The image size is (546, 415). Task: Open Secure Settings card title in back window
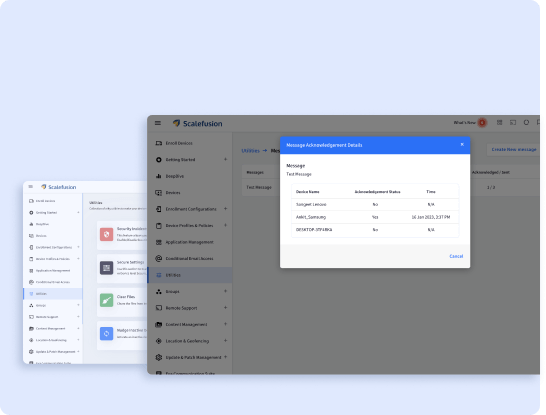[131, 262]
